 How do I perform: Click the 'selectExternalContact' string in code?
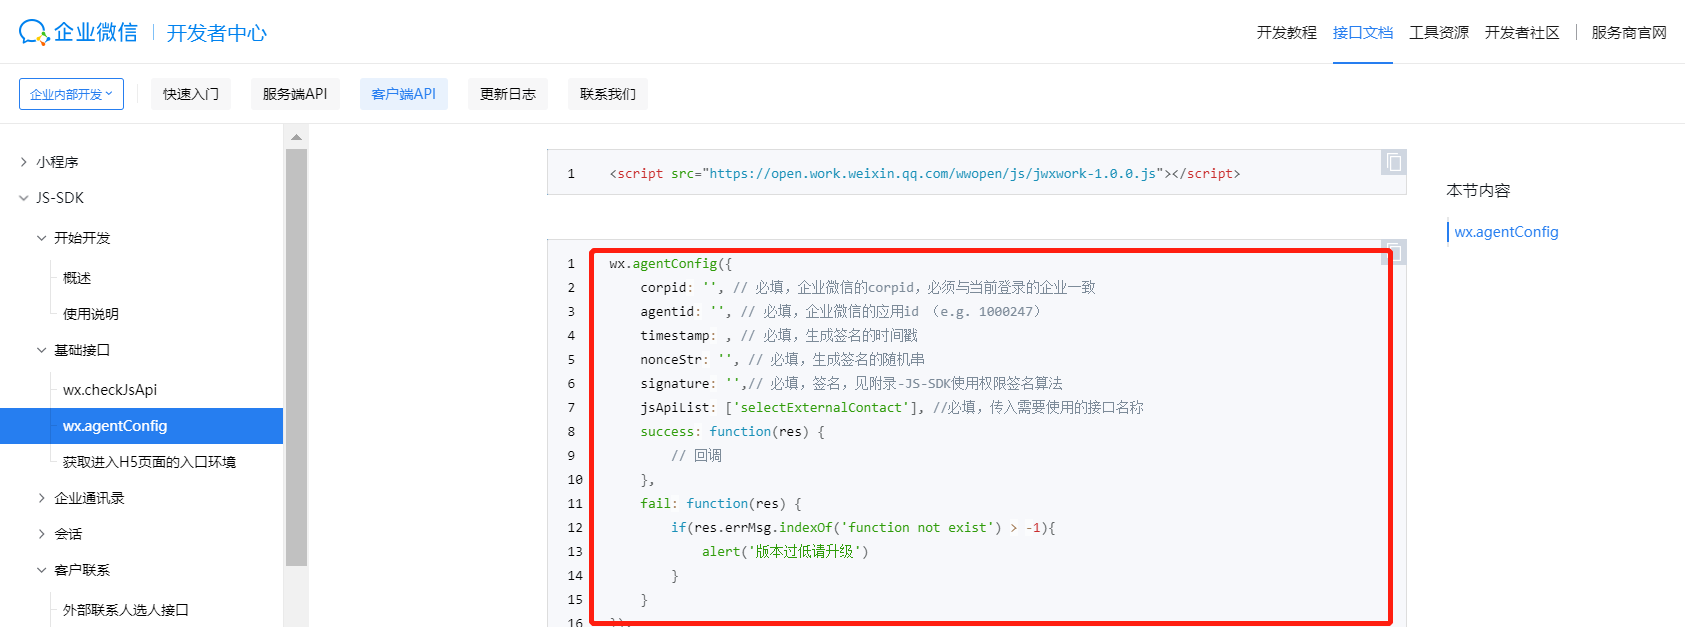coord(820,408)
